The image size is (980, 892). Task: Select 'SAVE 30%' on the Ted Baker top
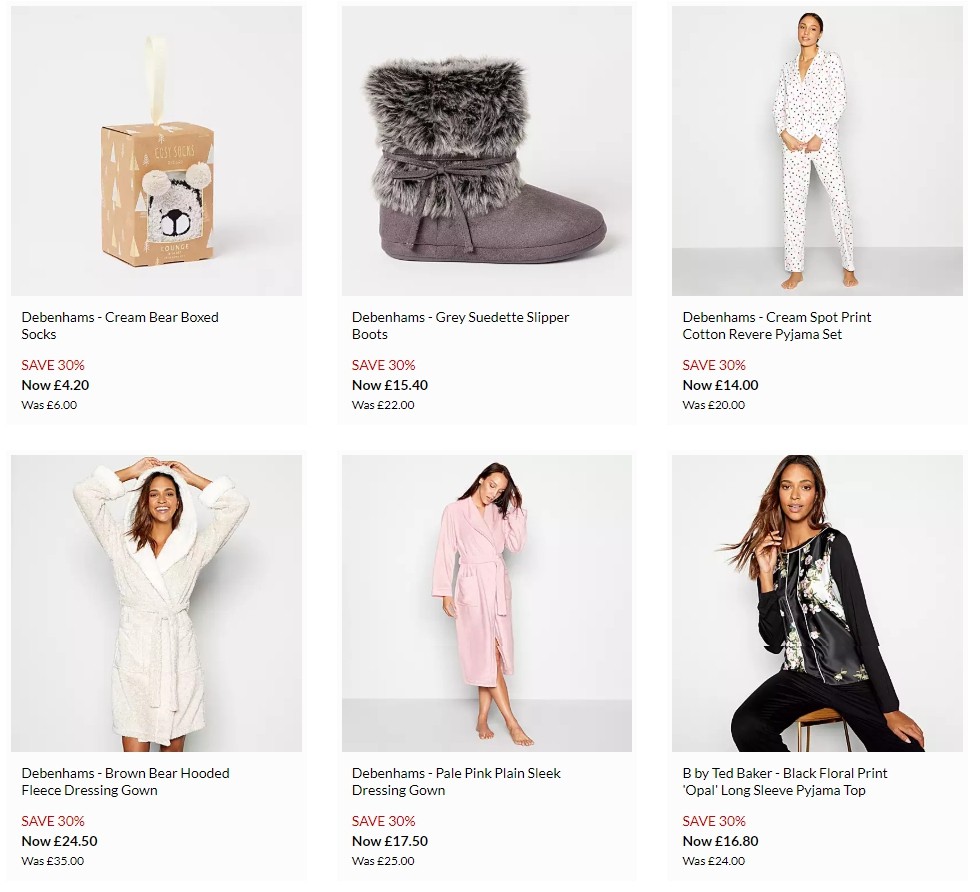point(713,821)
